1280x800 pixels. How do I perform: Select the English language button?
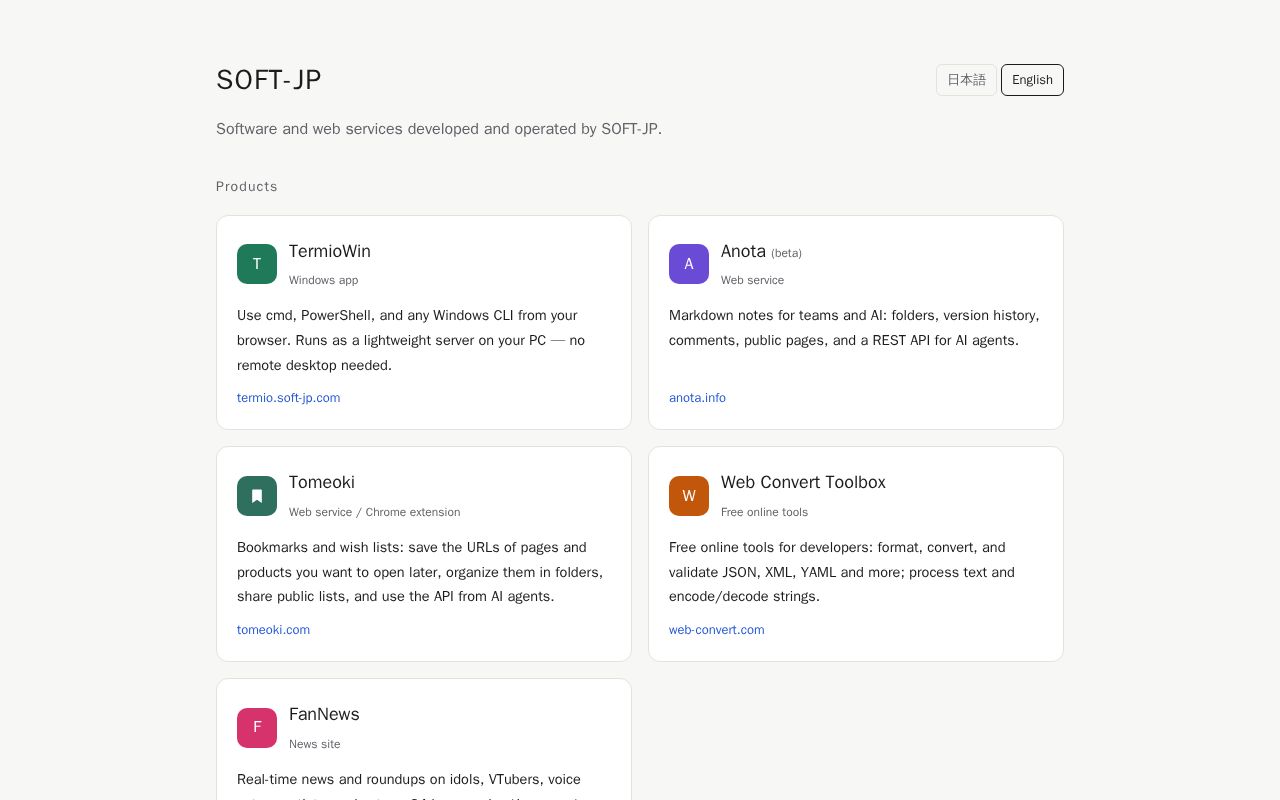pyautogui.click(x=1032, y=80)
